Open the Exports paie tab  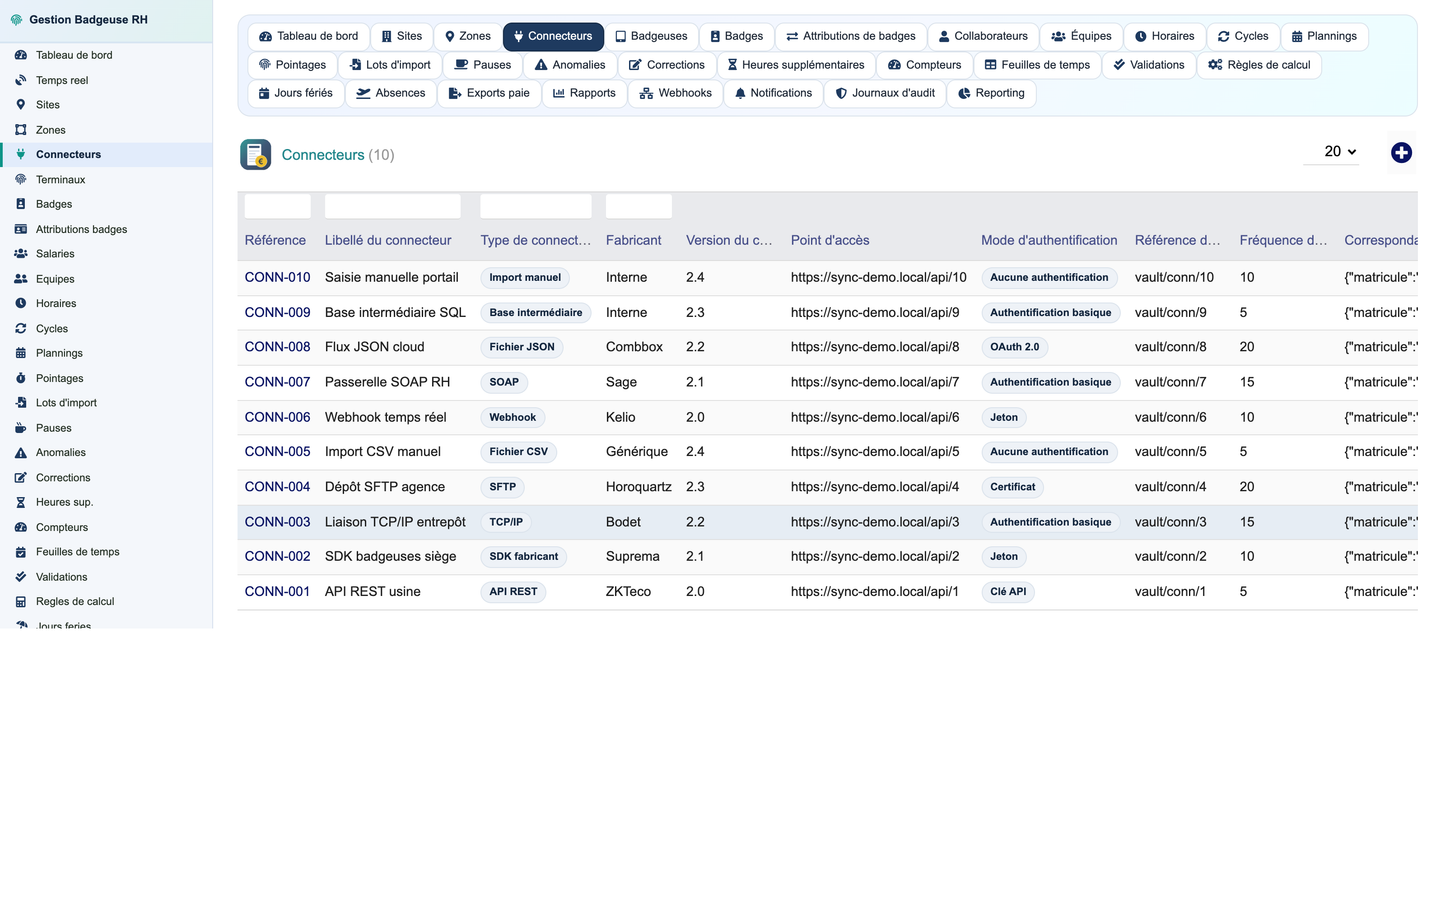(489, 93)
